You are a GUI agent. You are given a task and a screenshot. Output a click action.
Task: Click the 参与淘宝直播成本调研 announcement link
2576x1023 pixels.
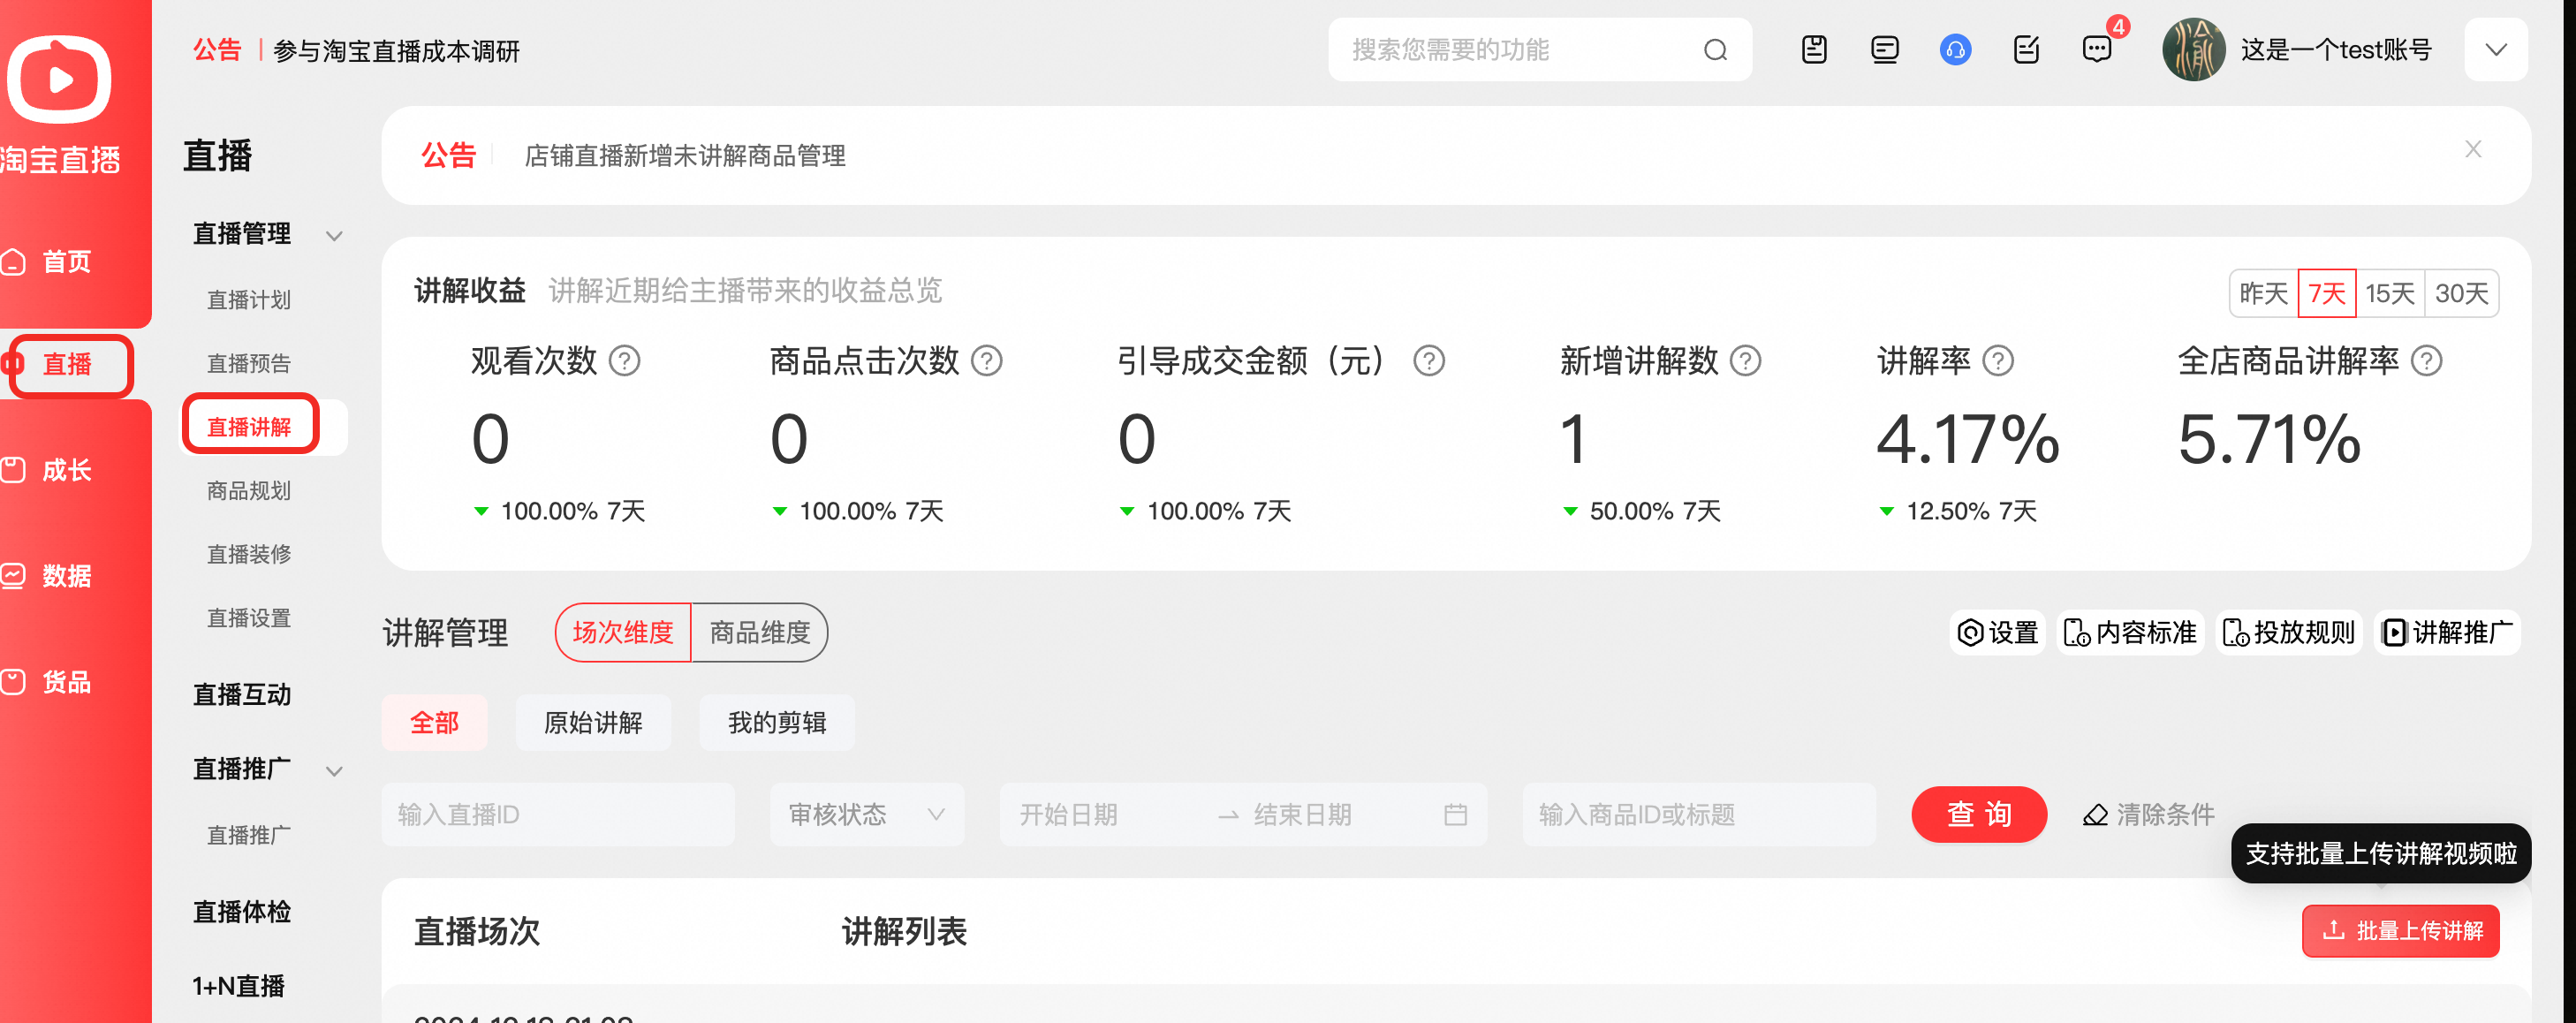coord(397,51)
